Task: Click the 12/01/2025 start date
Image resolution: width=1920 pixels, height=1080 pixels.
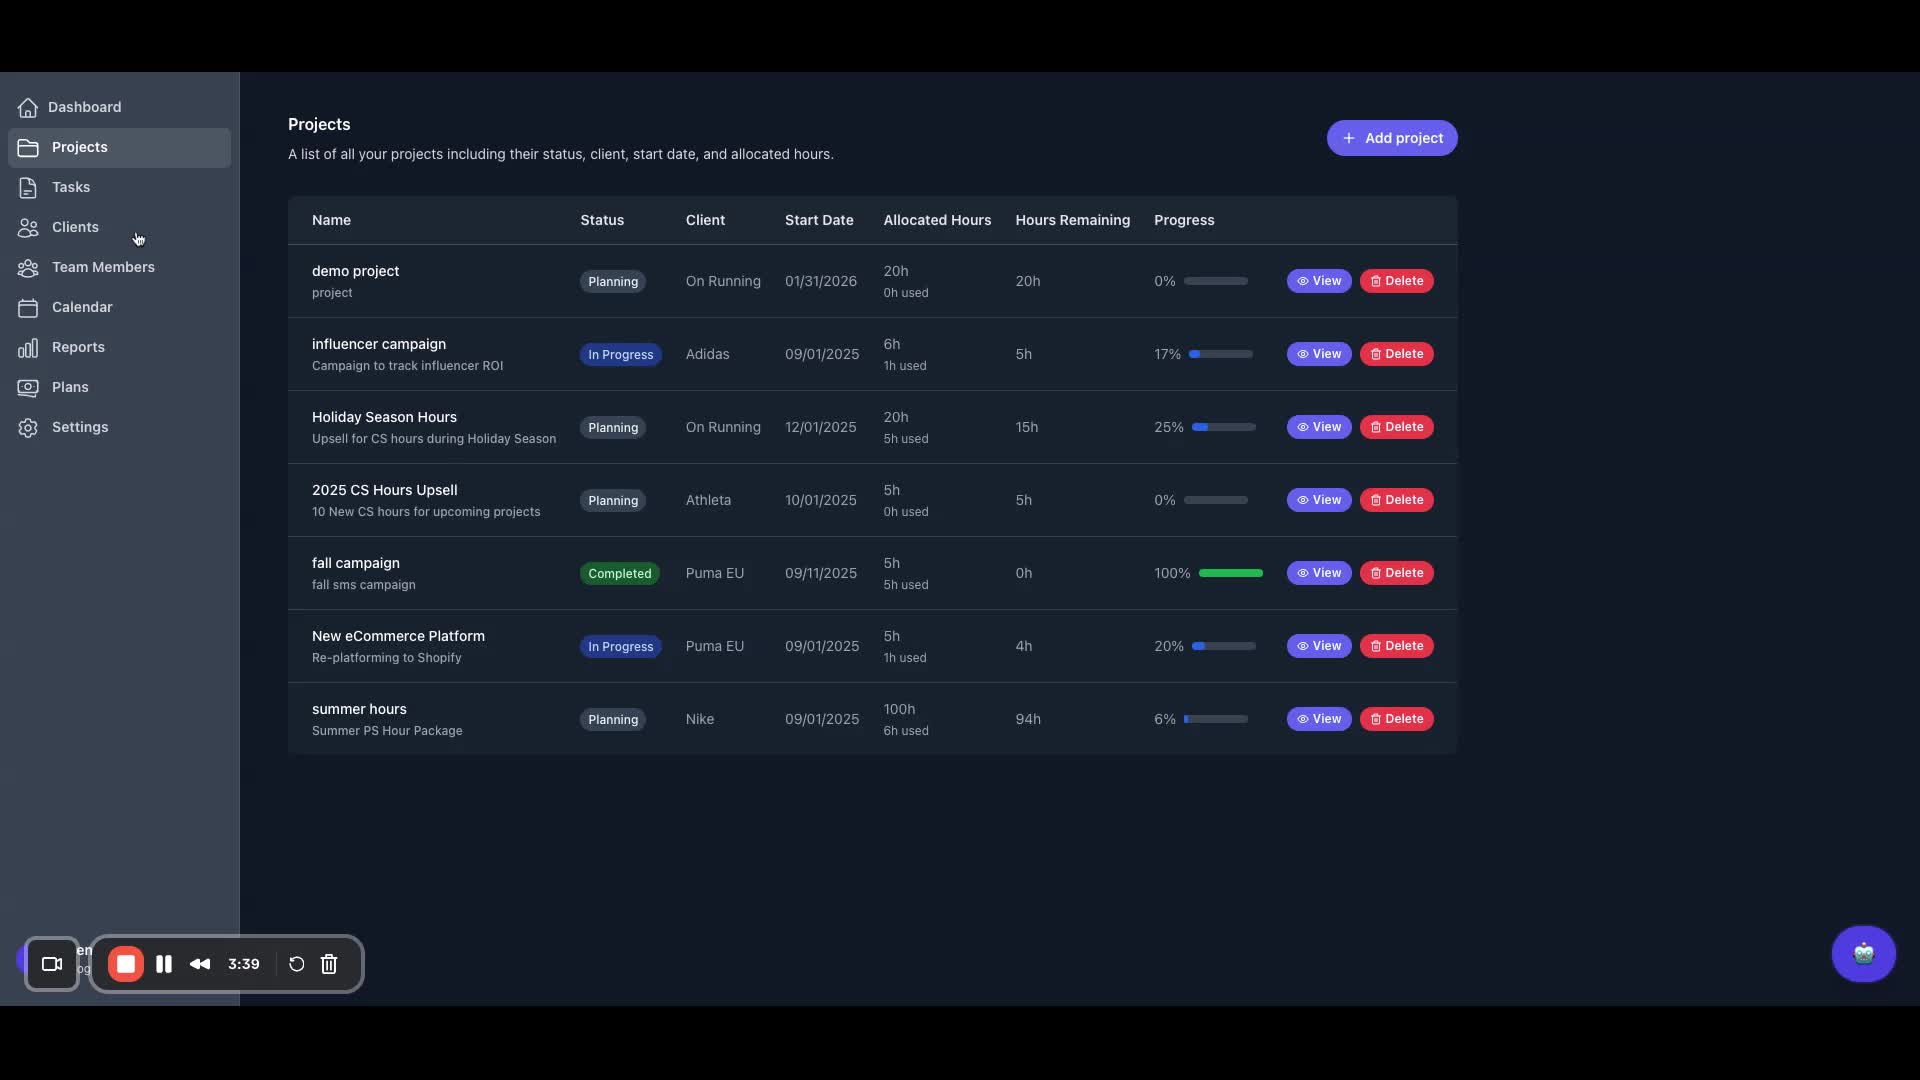Action: (x=821, y=427)
